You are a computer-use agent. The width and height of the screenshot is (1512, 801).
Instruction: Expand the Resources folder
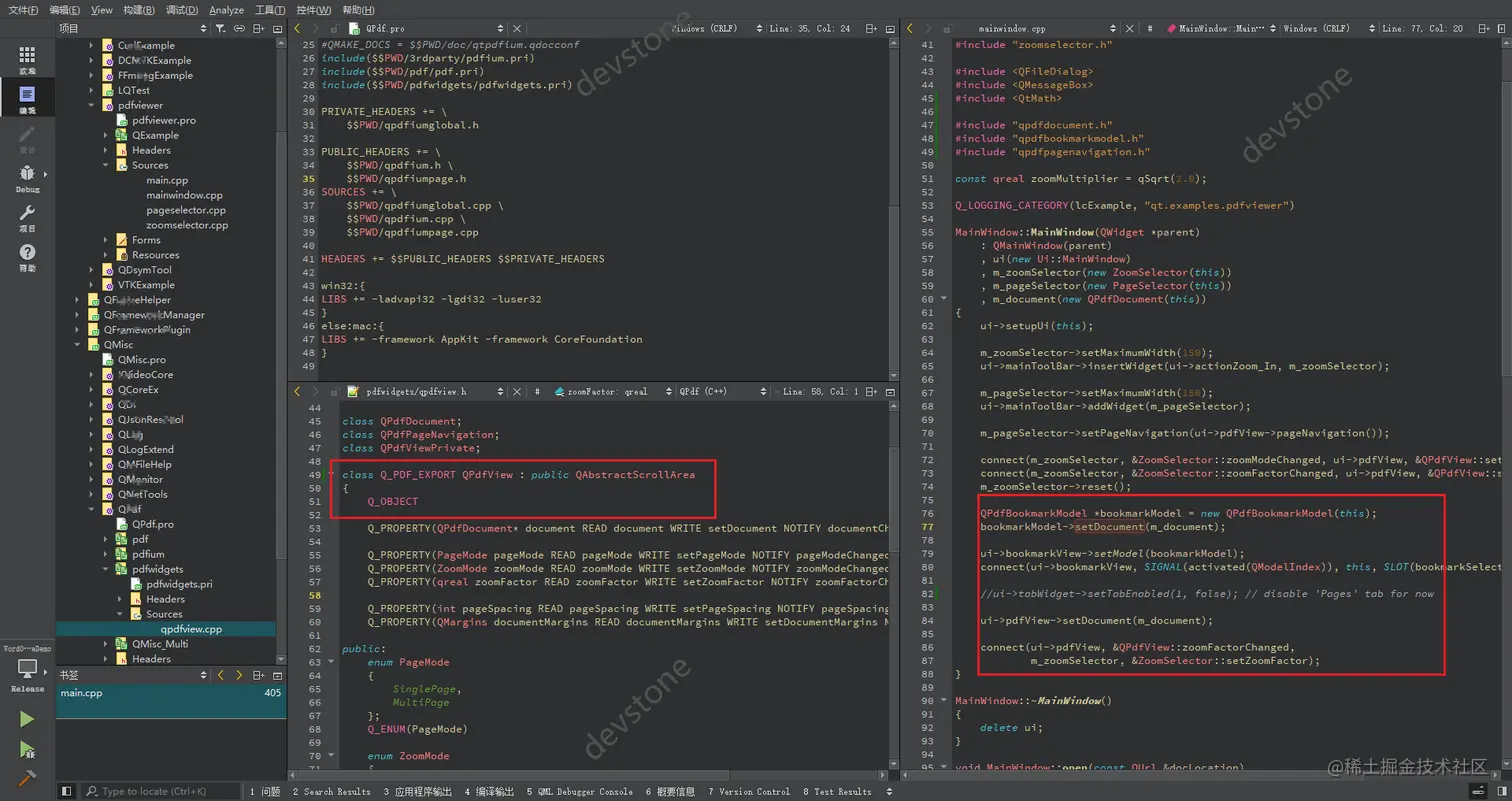[106, 255]
